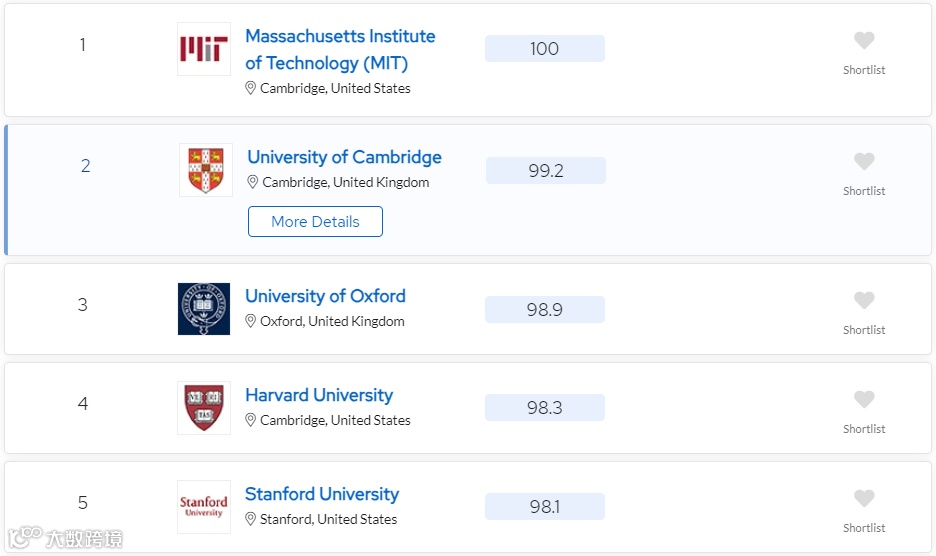Add University of Oxford to shortlist heart
This screenshot has width=936, height=556.
tap(864, 300)
